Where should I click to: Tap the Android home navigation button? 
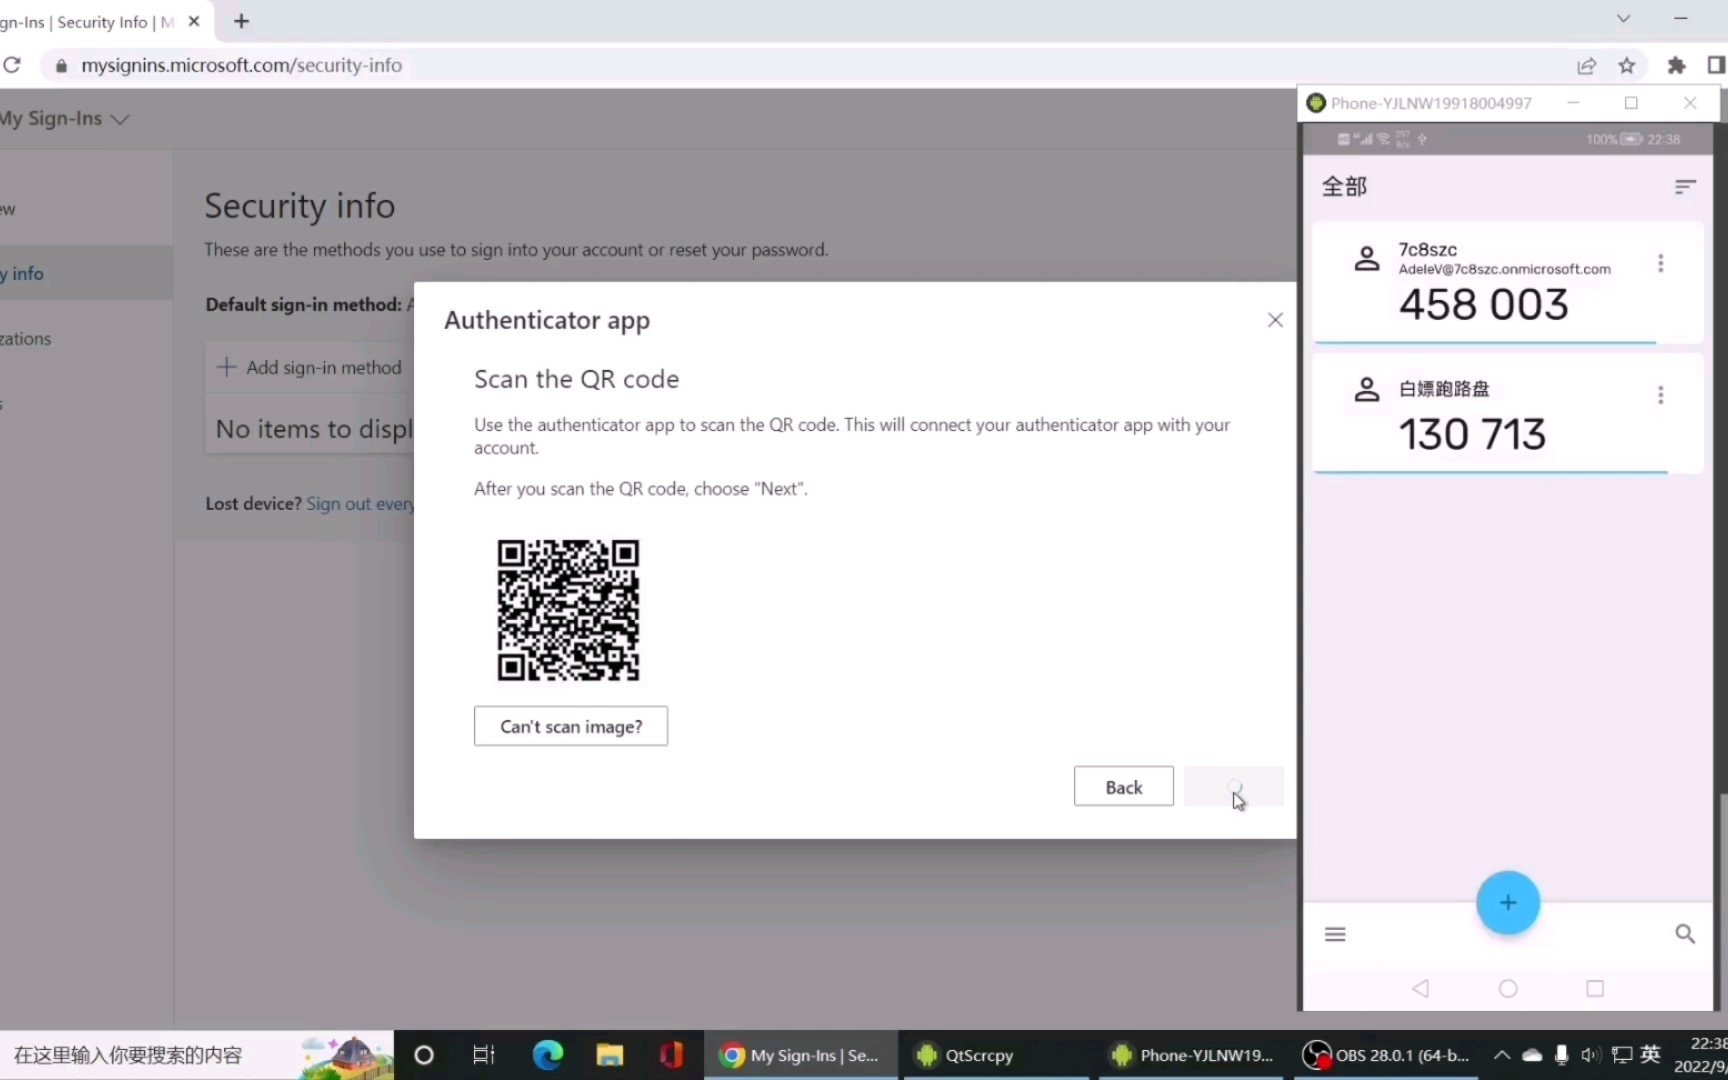[1508, 989]
